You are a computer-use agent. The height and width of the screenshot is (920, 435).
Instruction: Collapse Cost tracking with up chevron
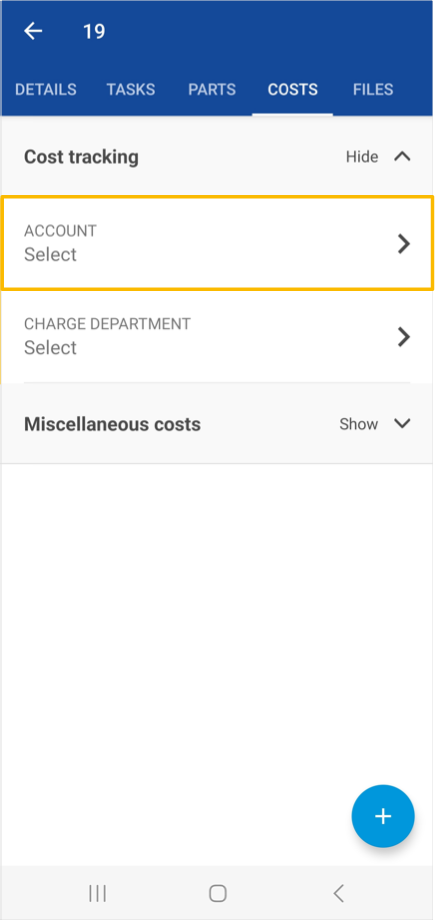click(x=402, y=157)
